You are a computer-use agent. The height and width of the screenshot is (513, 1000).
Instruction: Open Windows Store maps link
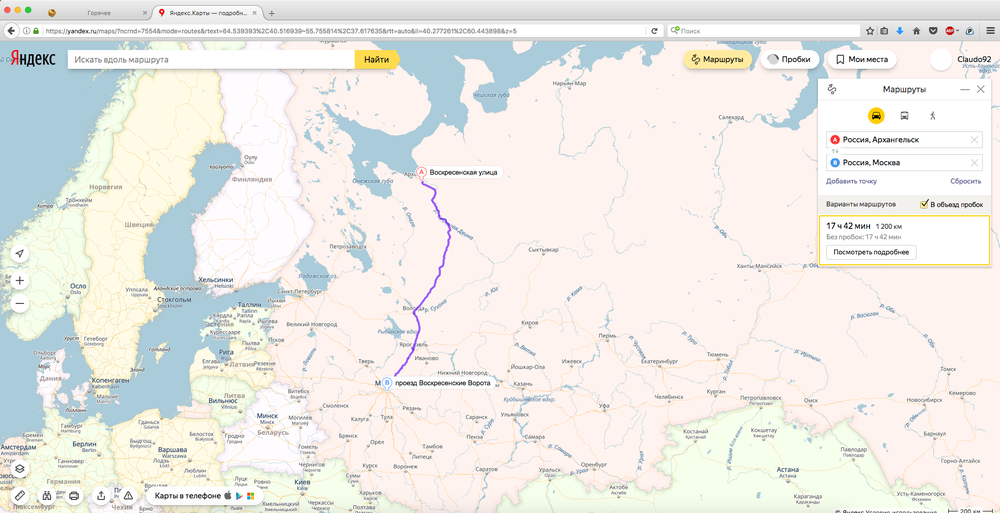pos(251,496)
